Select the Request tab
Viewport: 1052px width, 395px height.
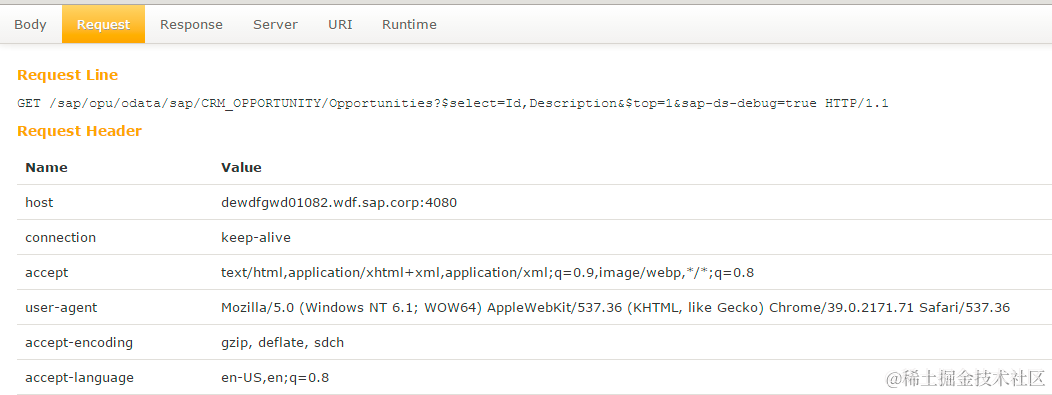[103, 25]
